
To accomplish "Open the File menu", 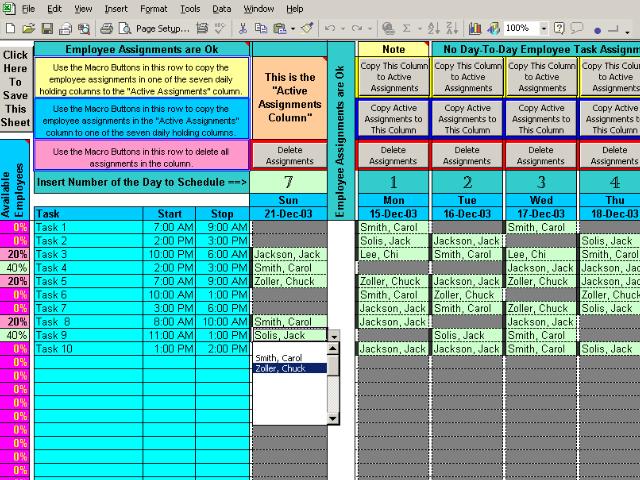I will (28, 9).
